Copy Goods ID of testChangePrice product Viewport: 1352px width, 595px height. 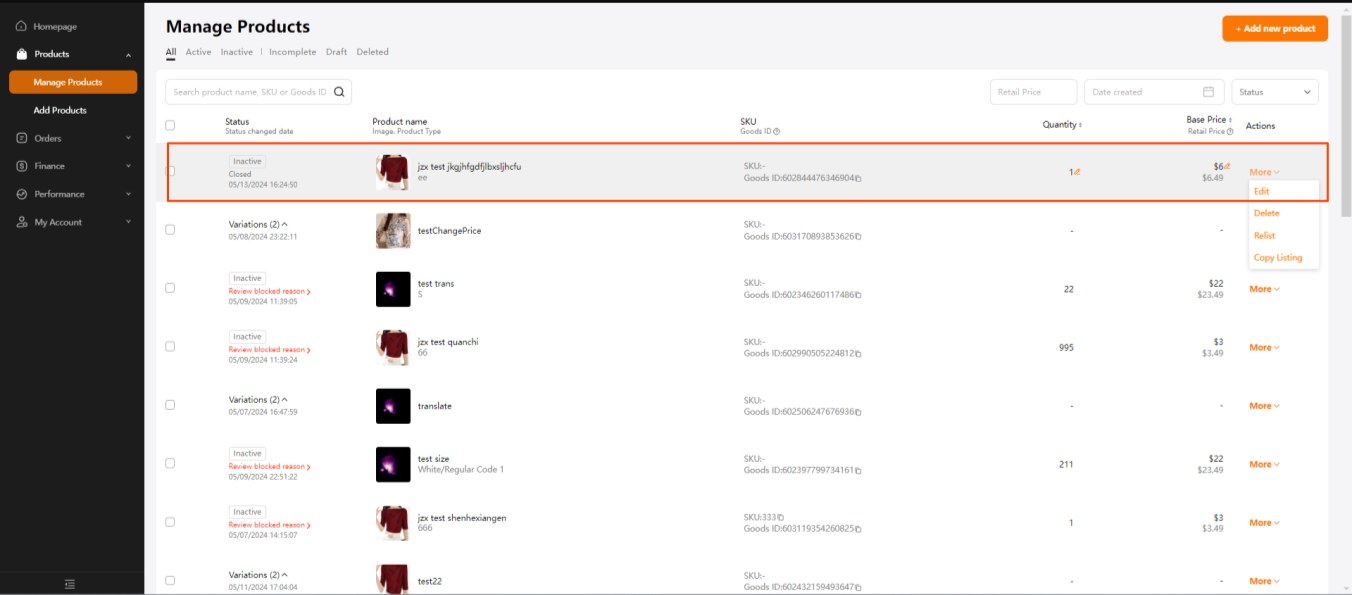pos(858,237)
